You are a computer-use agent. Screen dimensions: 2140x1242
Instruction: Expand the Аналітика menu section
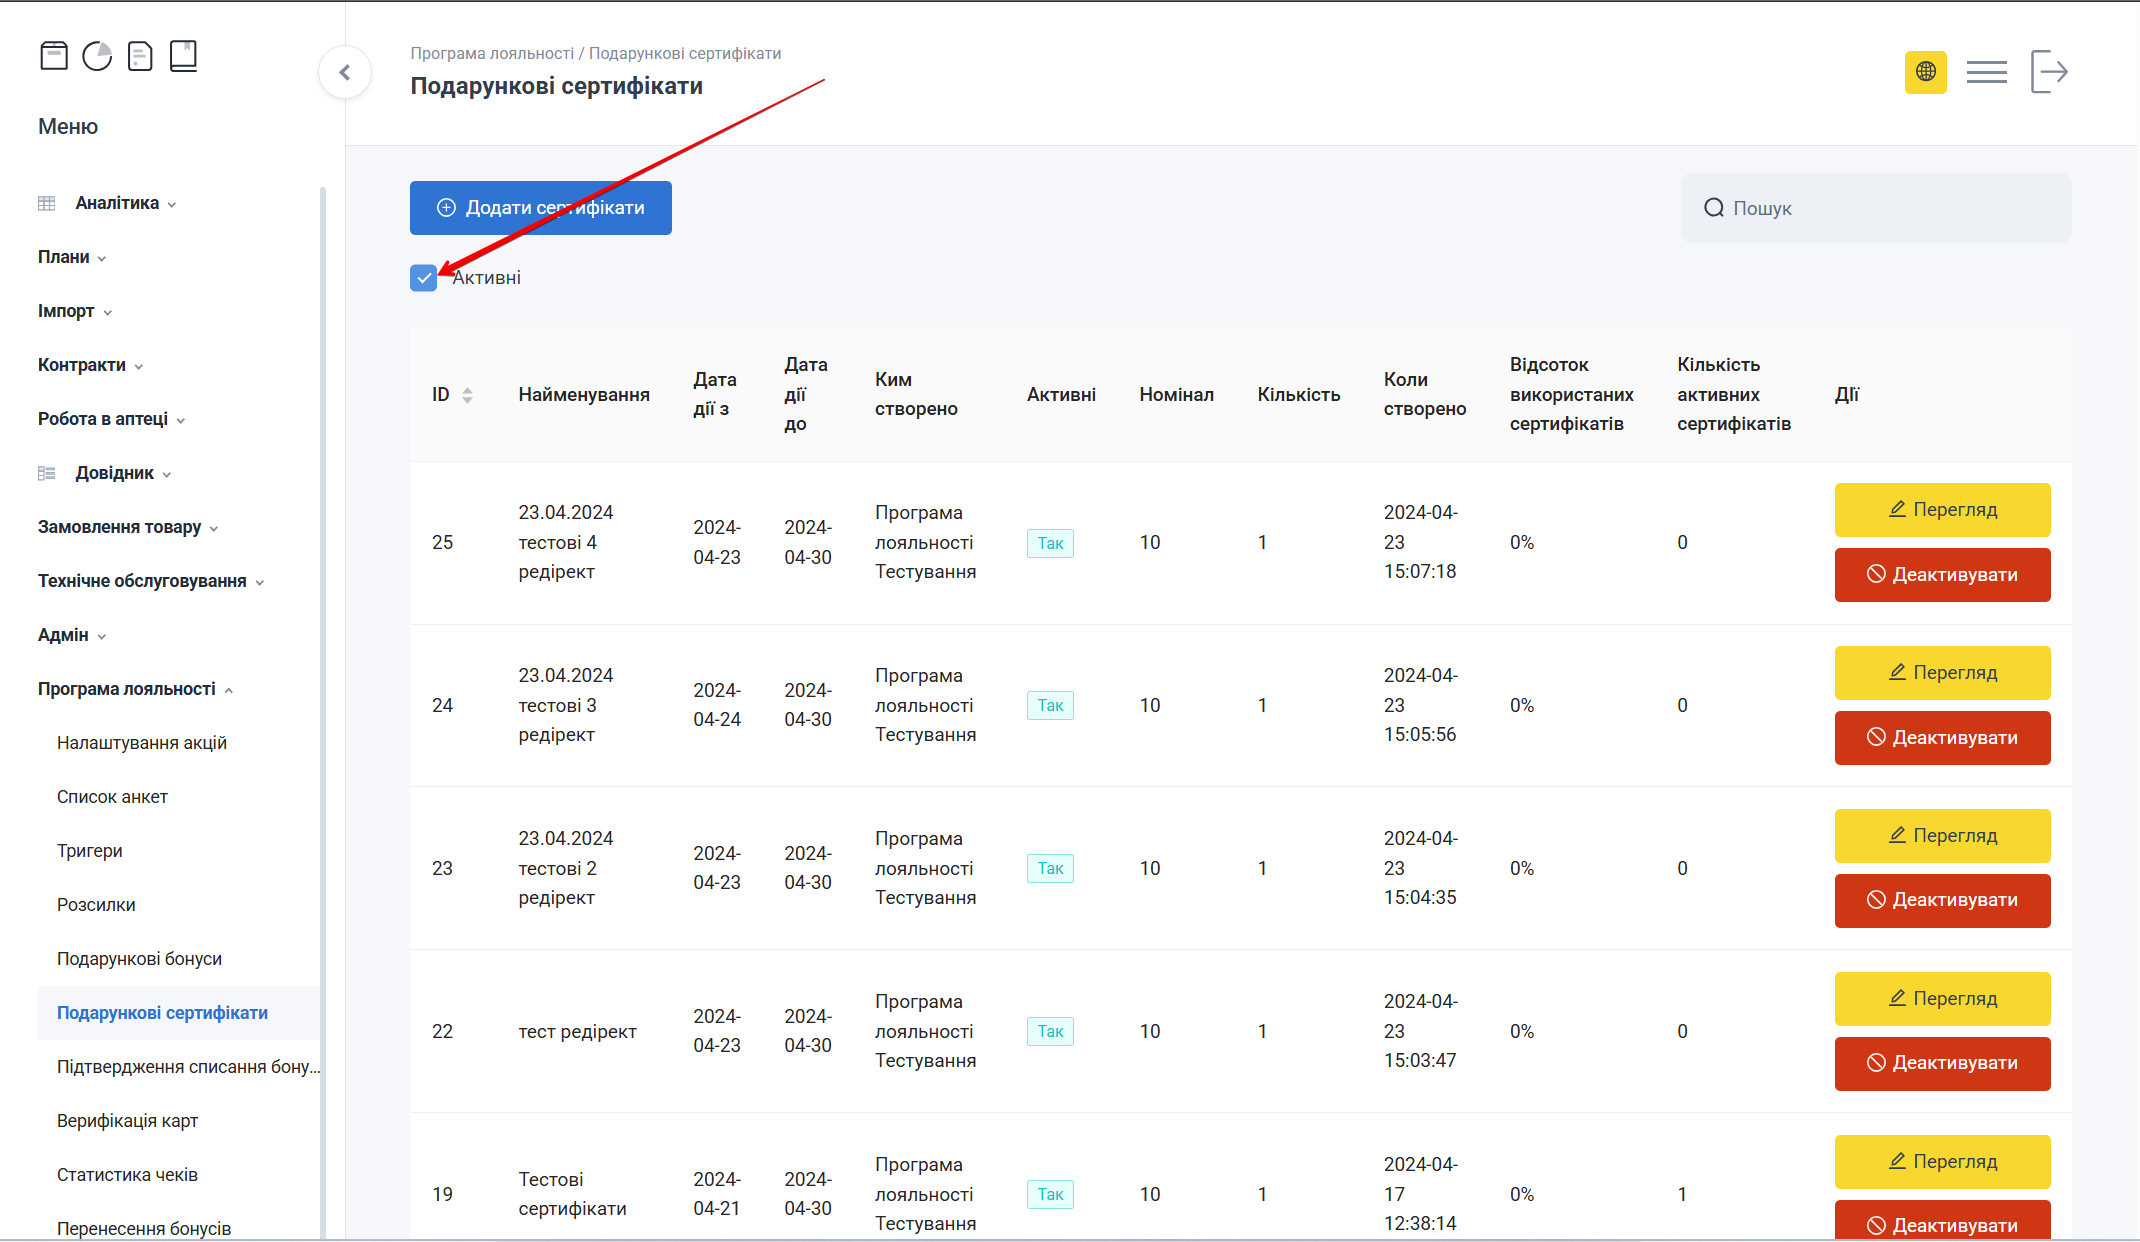tap(117, 203)
